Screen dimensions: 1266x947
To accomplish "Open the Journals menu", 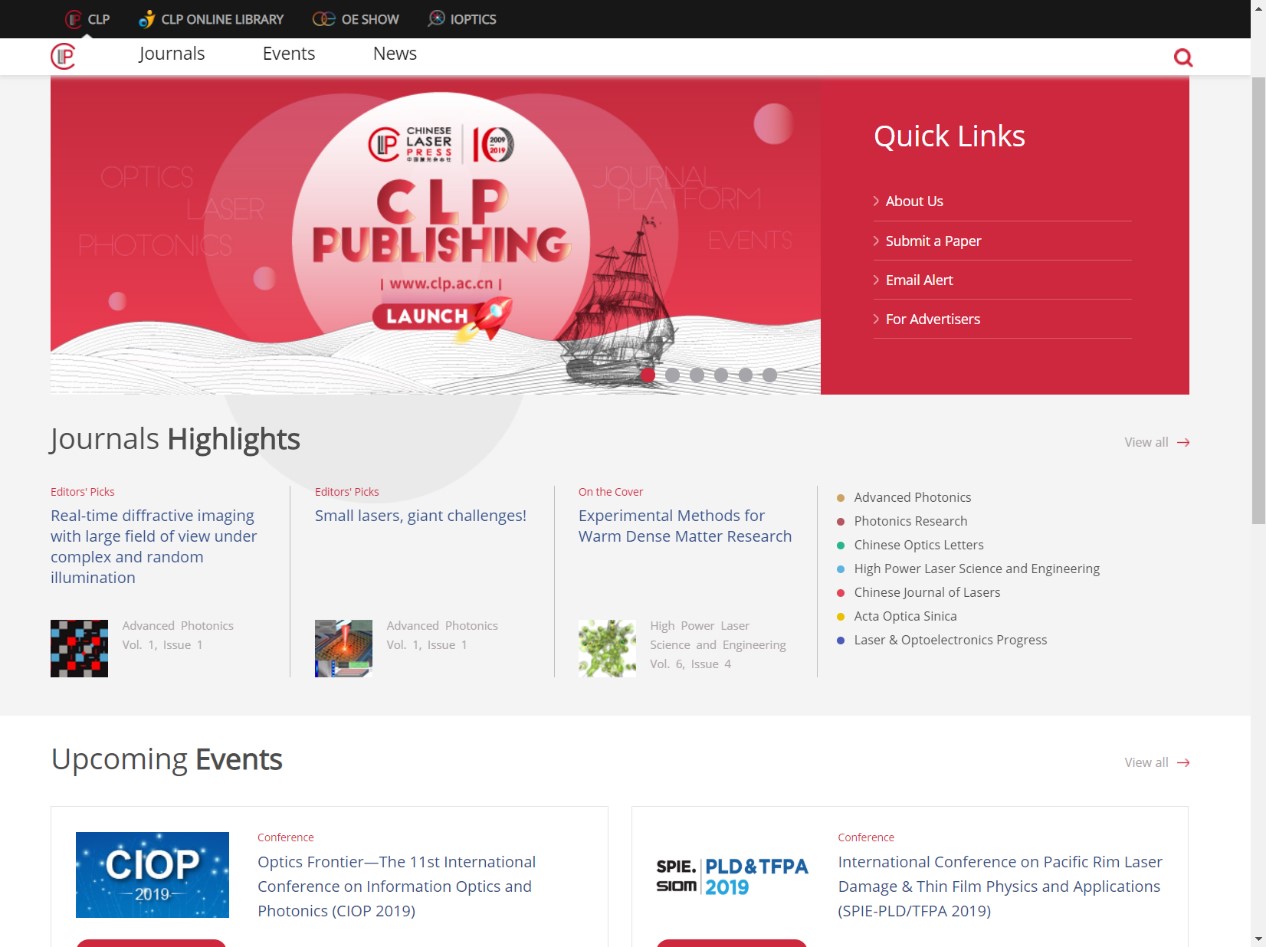I will (x=172, y=54).
